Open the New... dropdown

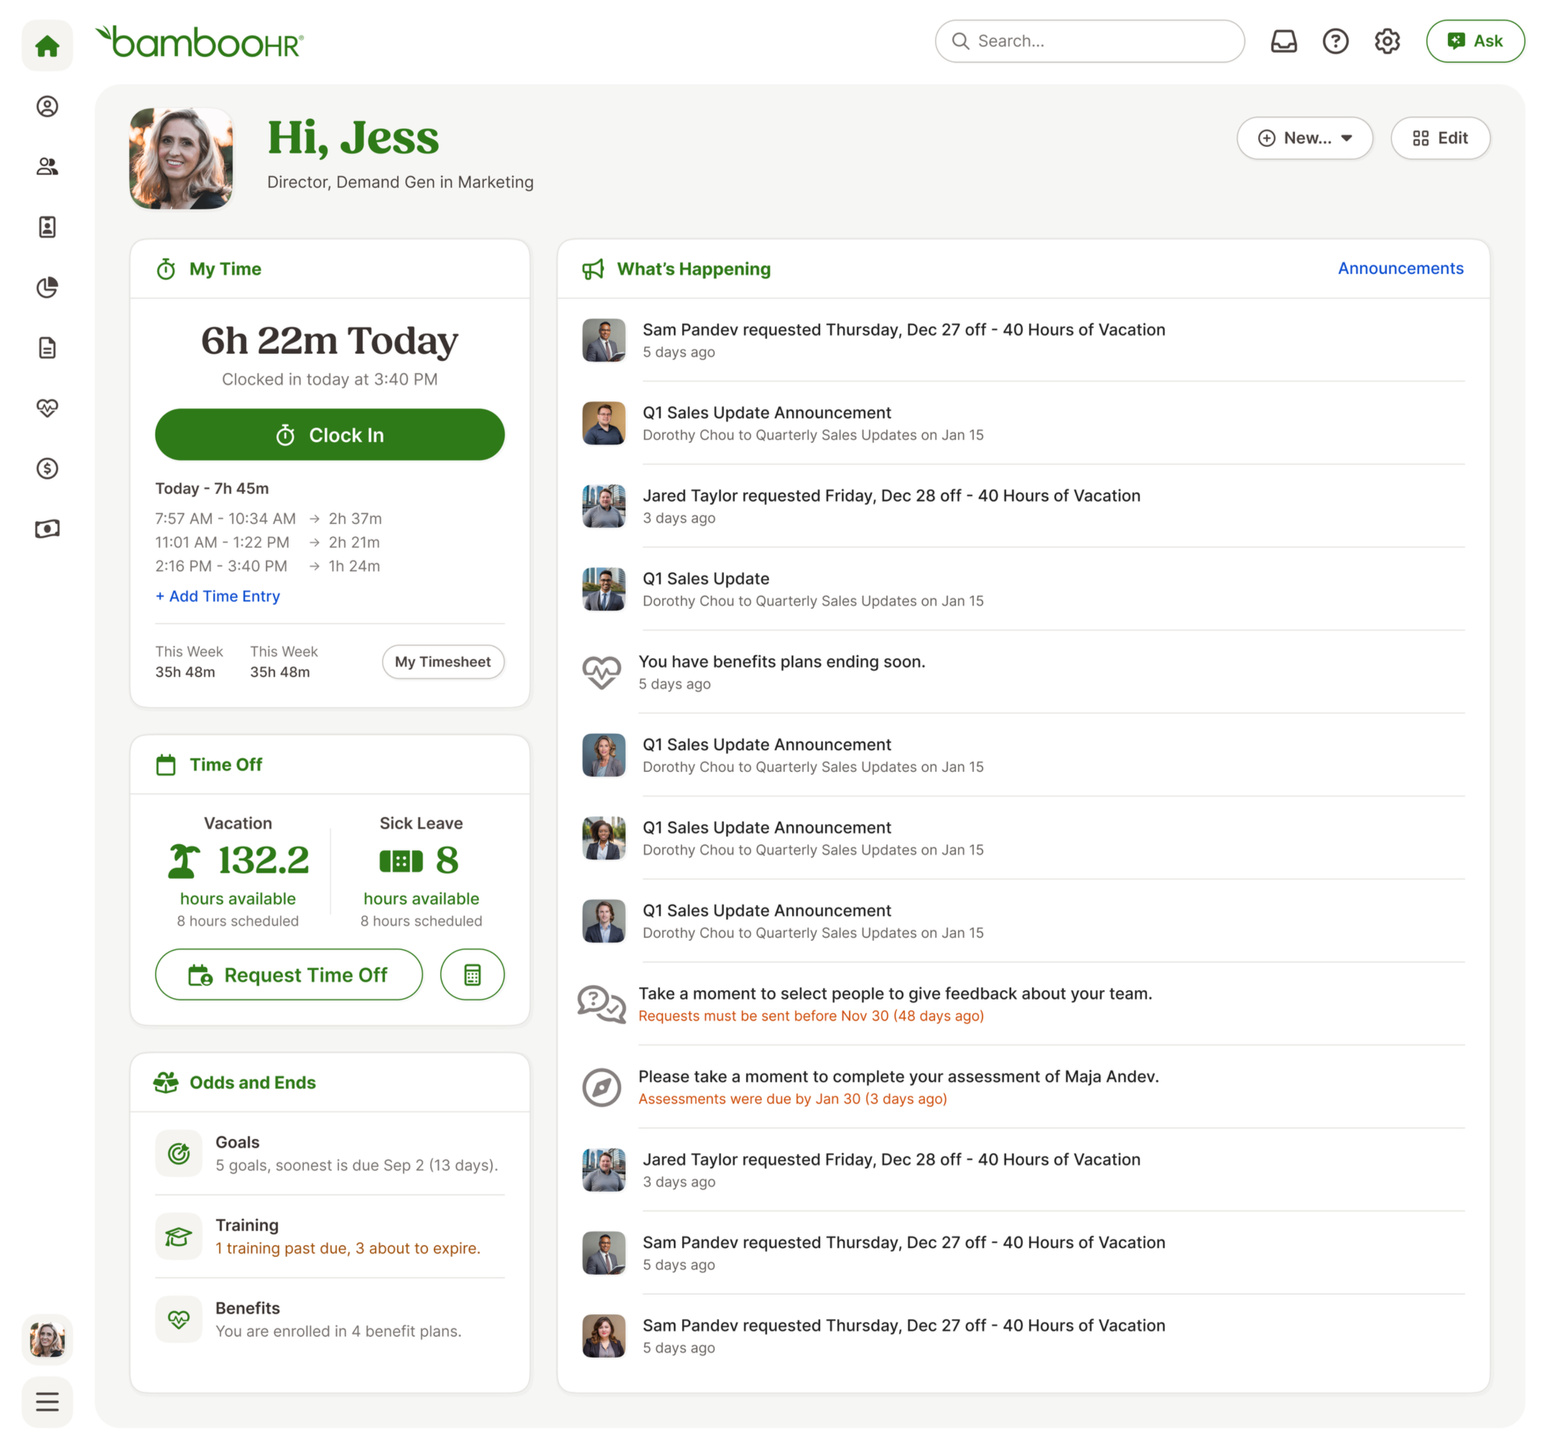tap(1304, 138)
